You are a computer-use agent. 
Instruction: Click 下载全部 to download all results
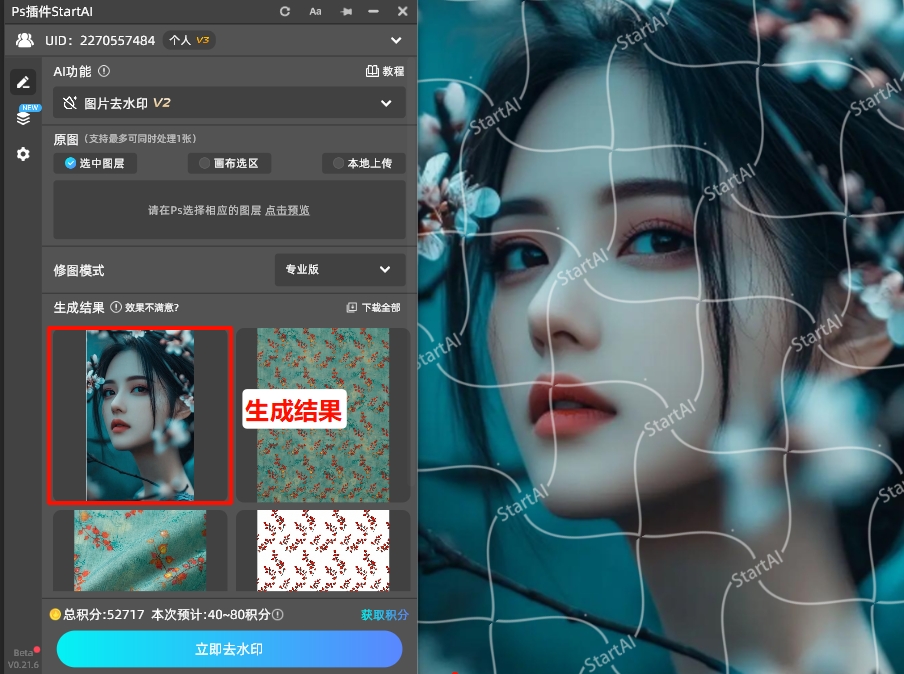[374, 307]
